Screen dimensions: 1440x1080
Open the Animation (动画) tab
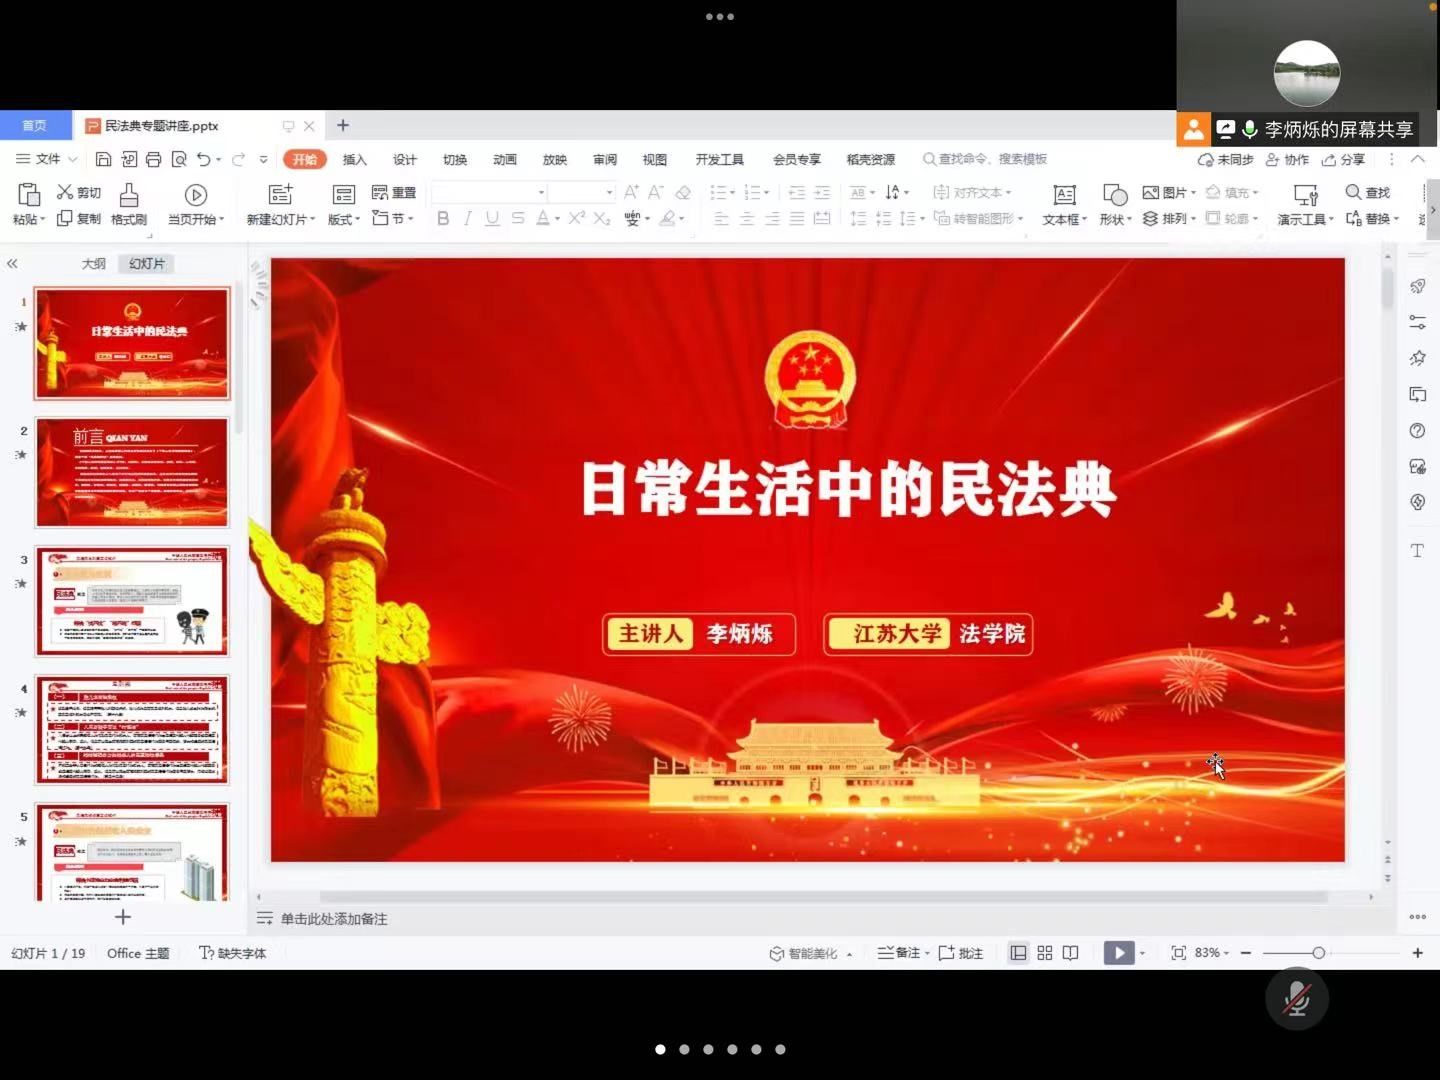pos(505,159)
